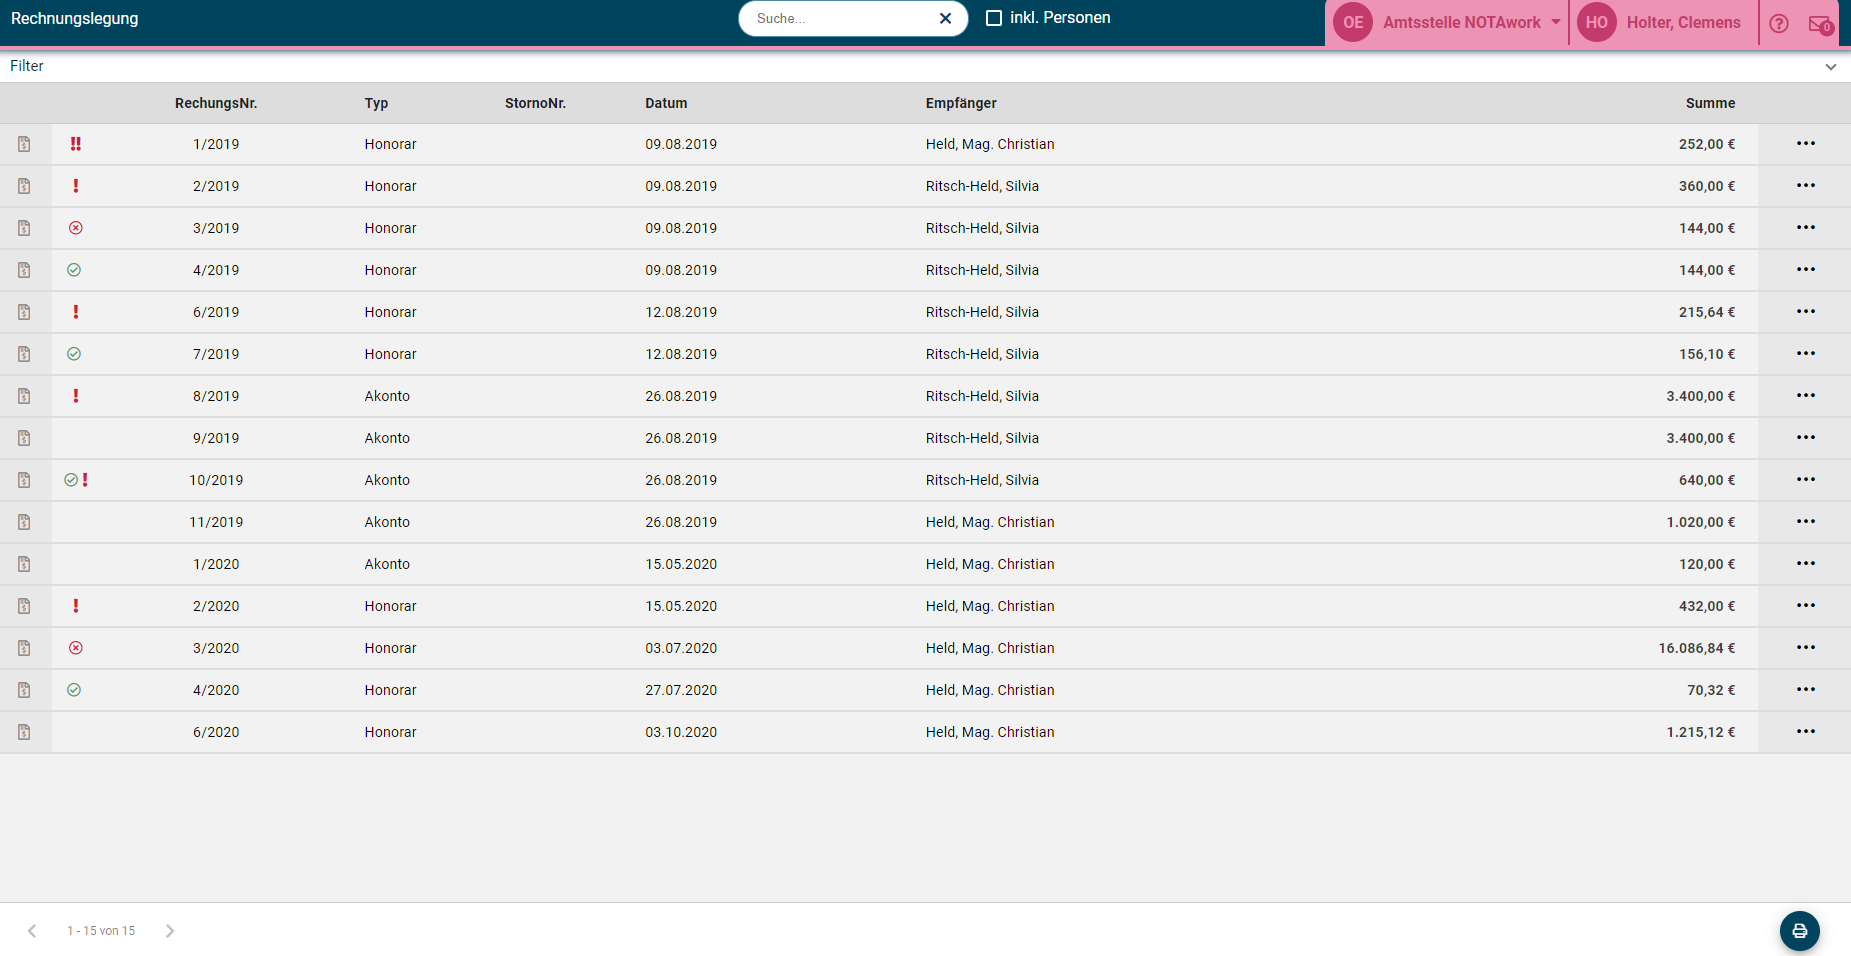Image resolution: width=1851 pixels, height=956 pixels.
Task: Go to next page arrow
Action: click(x=170, y=931)
